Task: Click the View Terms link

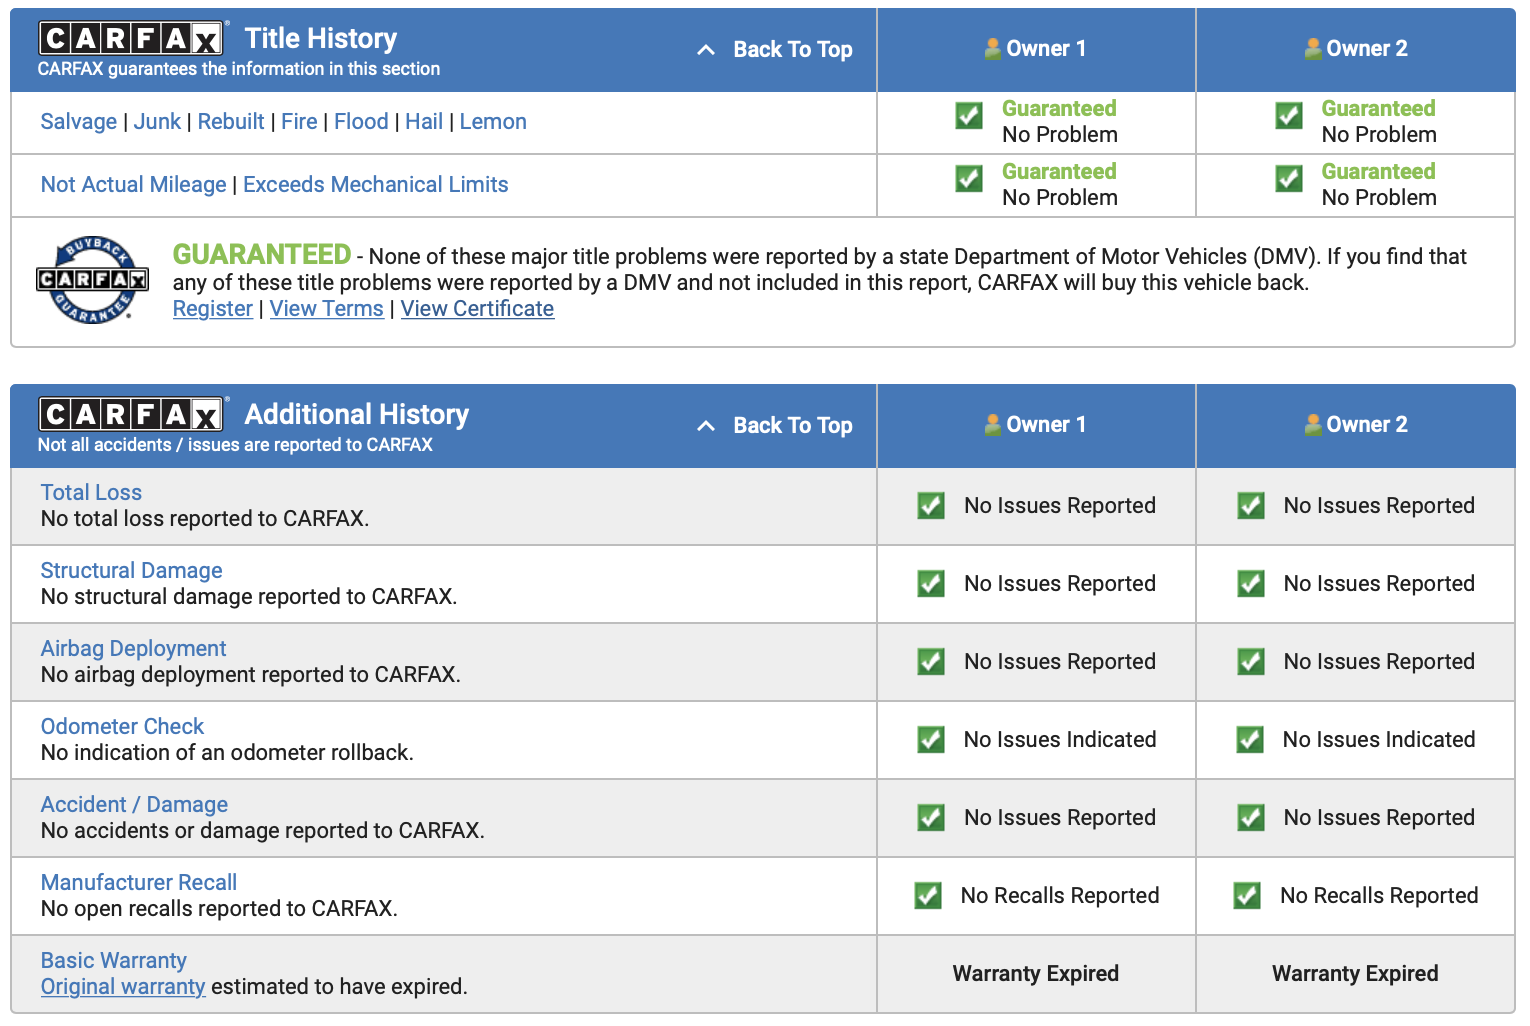Action: (x=327, y=308)
